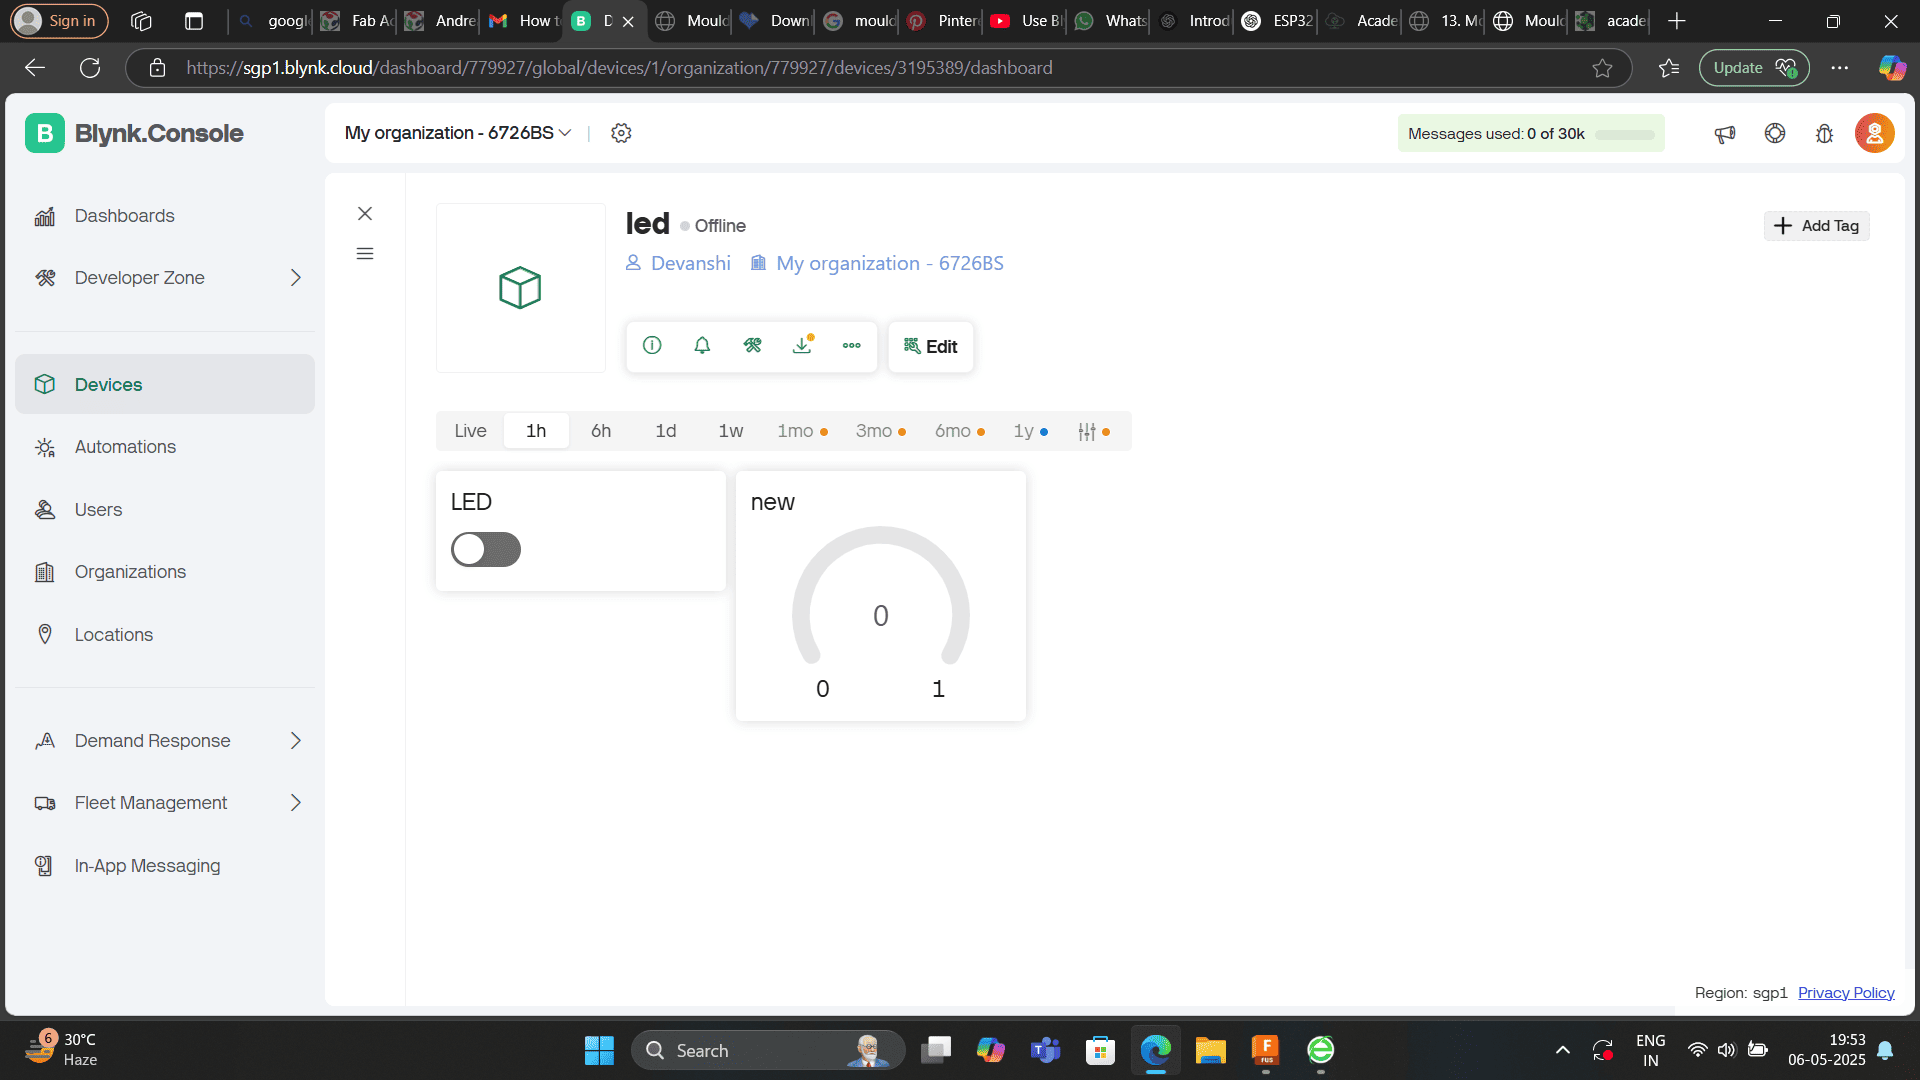Expand the Developer Zone chevron
This screenshot has height=1080, width=1920.
pyautogui.click(x=296, y=278)
